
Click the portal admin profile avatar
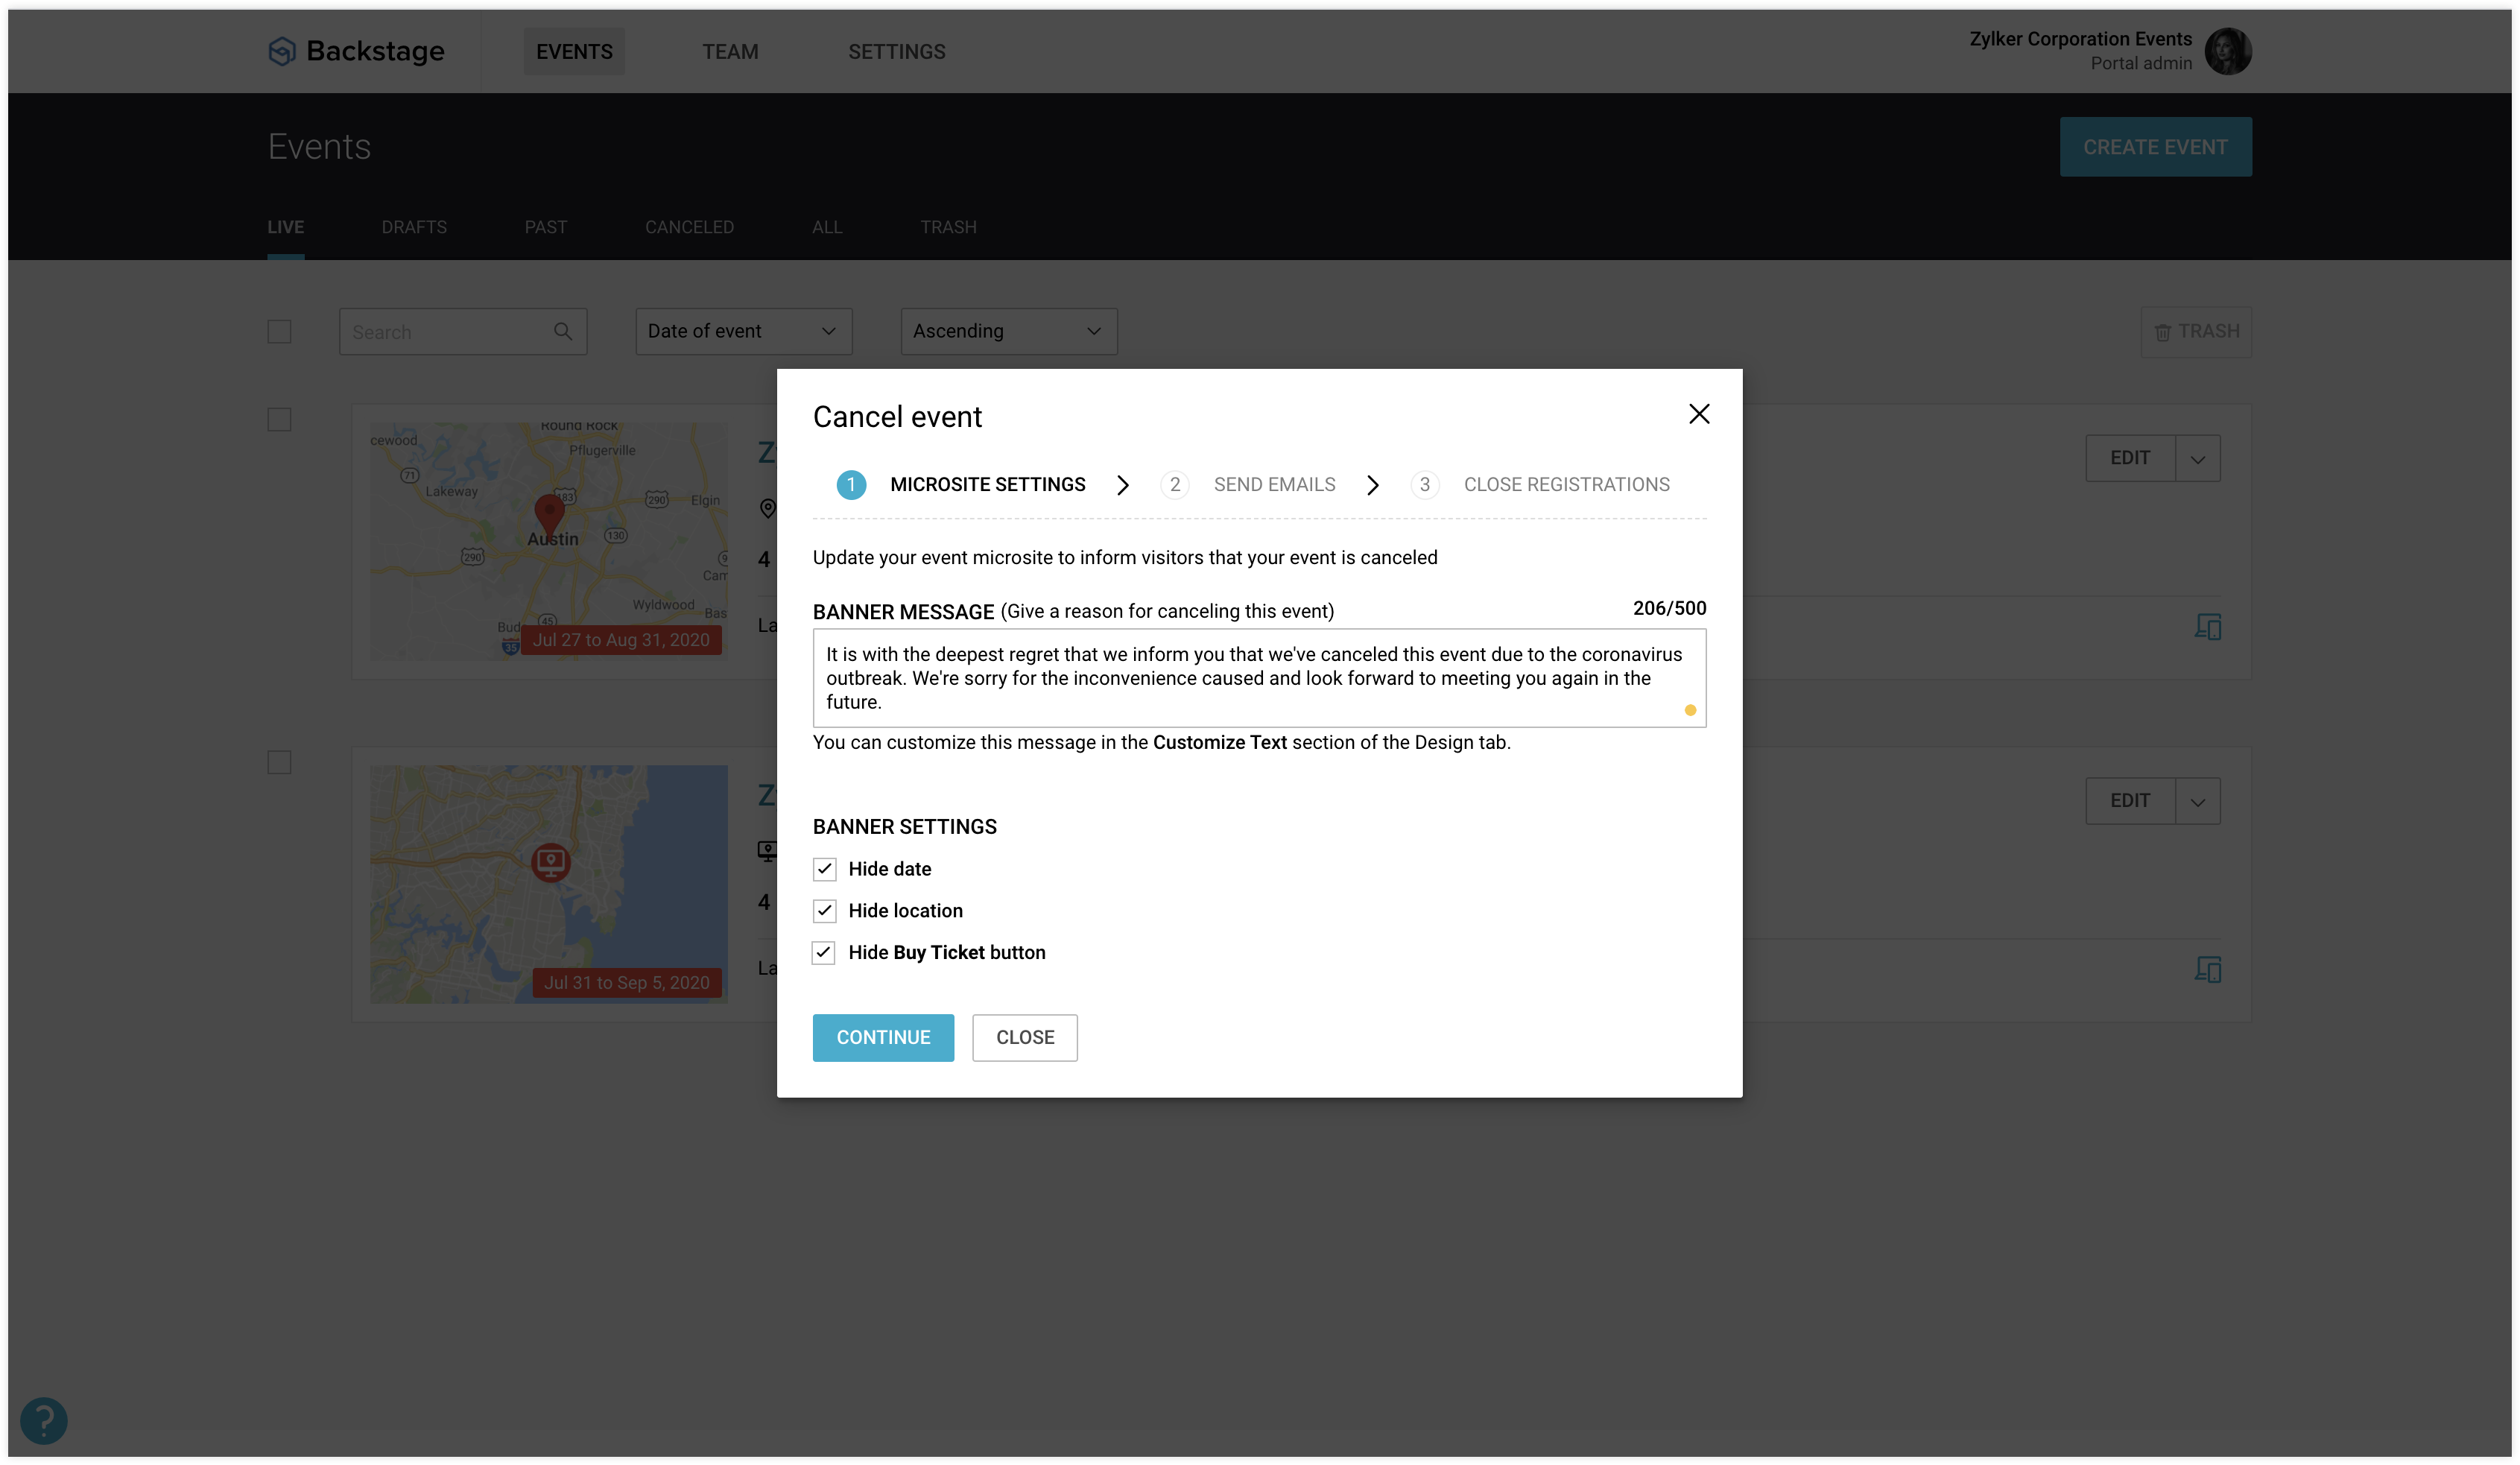click(x=2230, y=50)
